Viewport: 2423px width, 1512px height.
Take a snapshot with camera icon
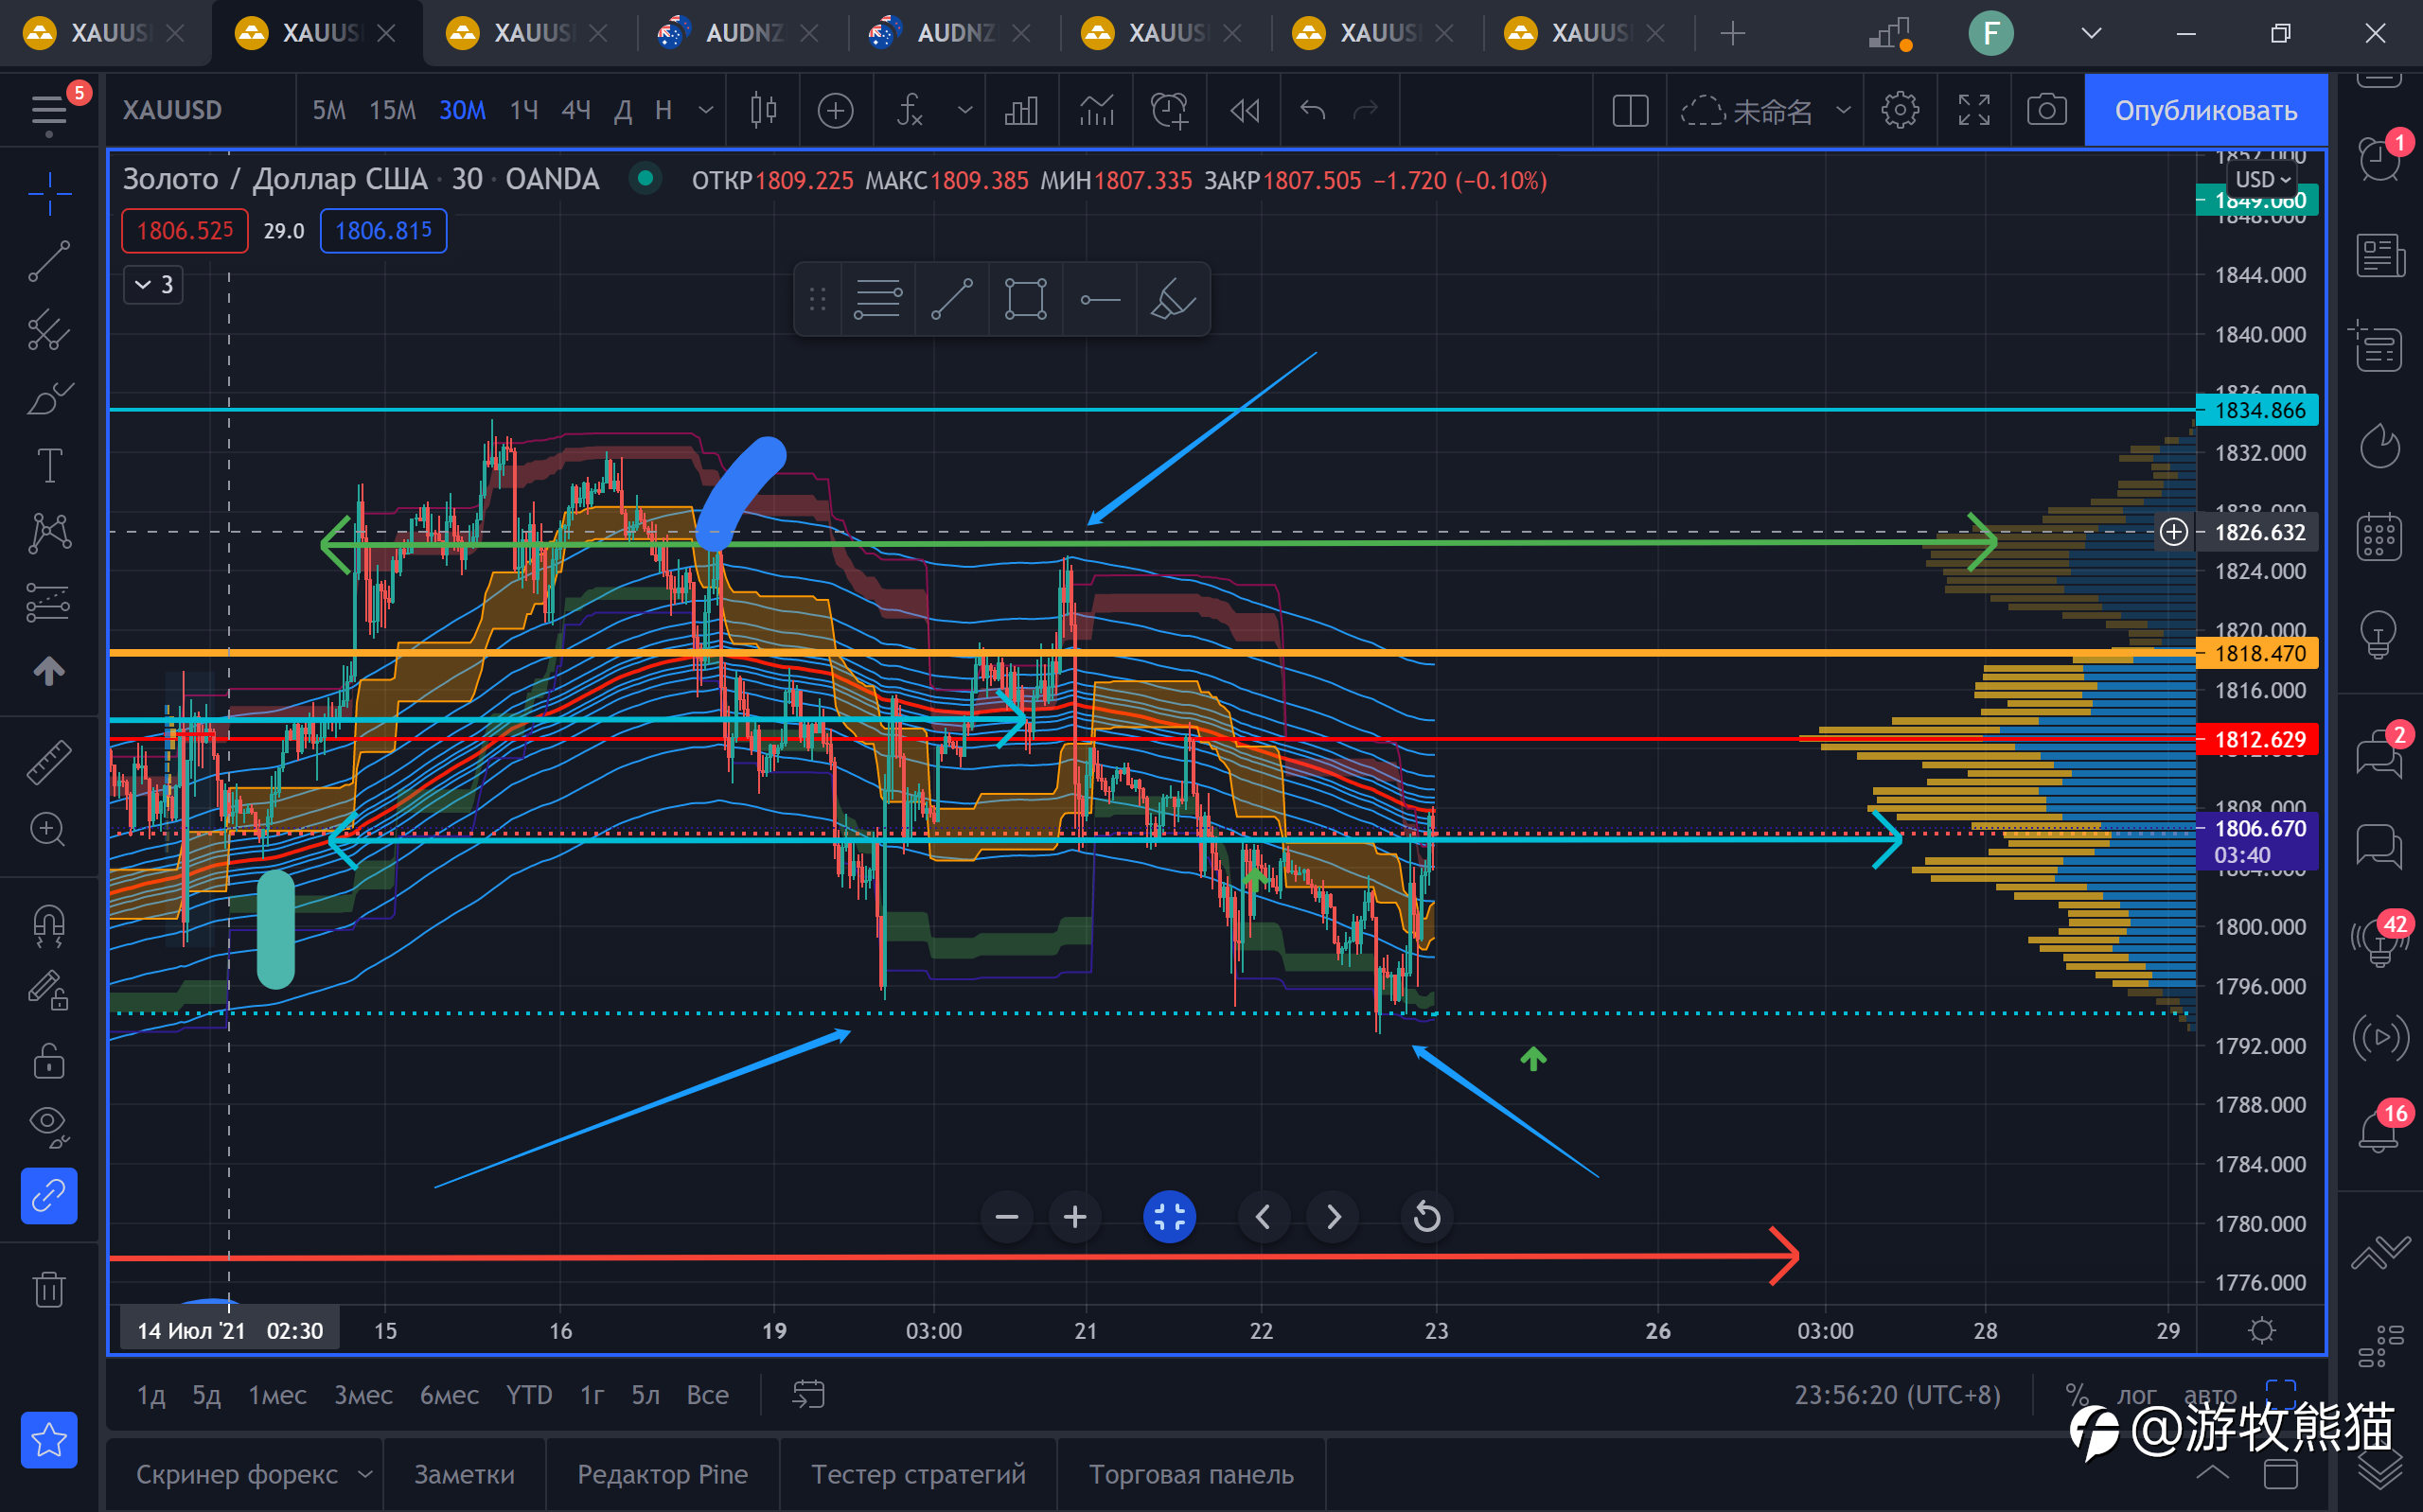(2046, 110)
